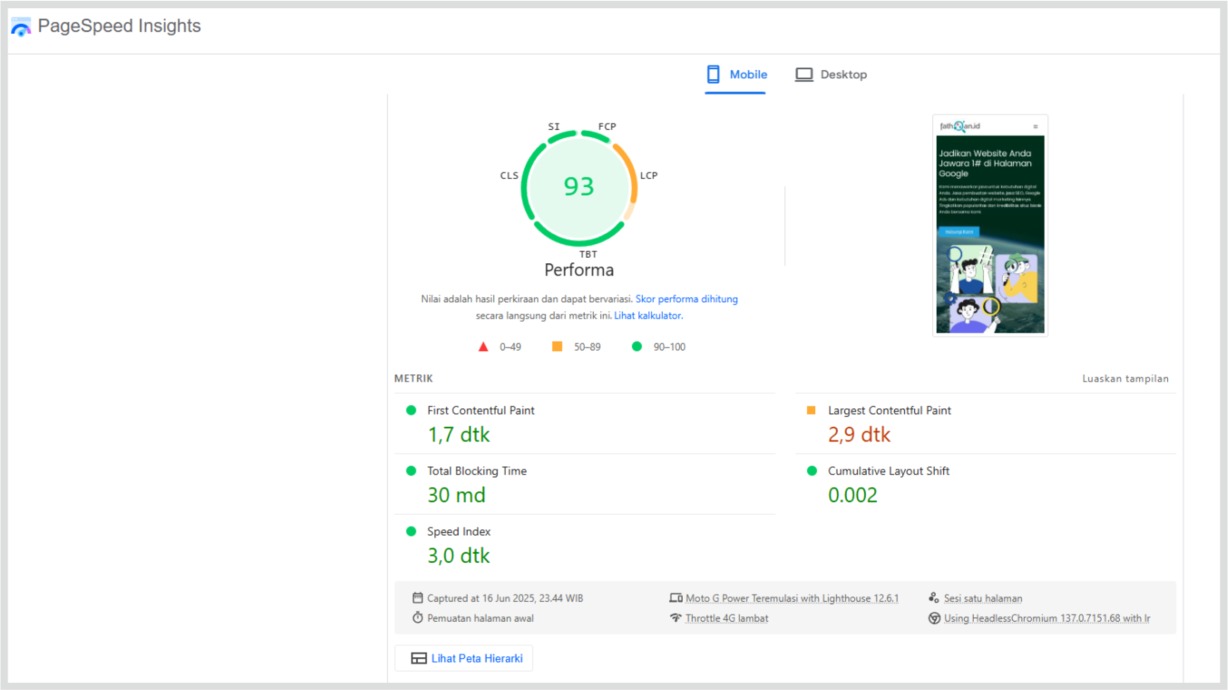
Task: Click the stopwatch icon beside 'Pemuatan halaman awal'
Action: 417,618
